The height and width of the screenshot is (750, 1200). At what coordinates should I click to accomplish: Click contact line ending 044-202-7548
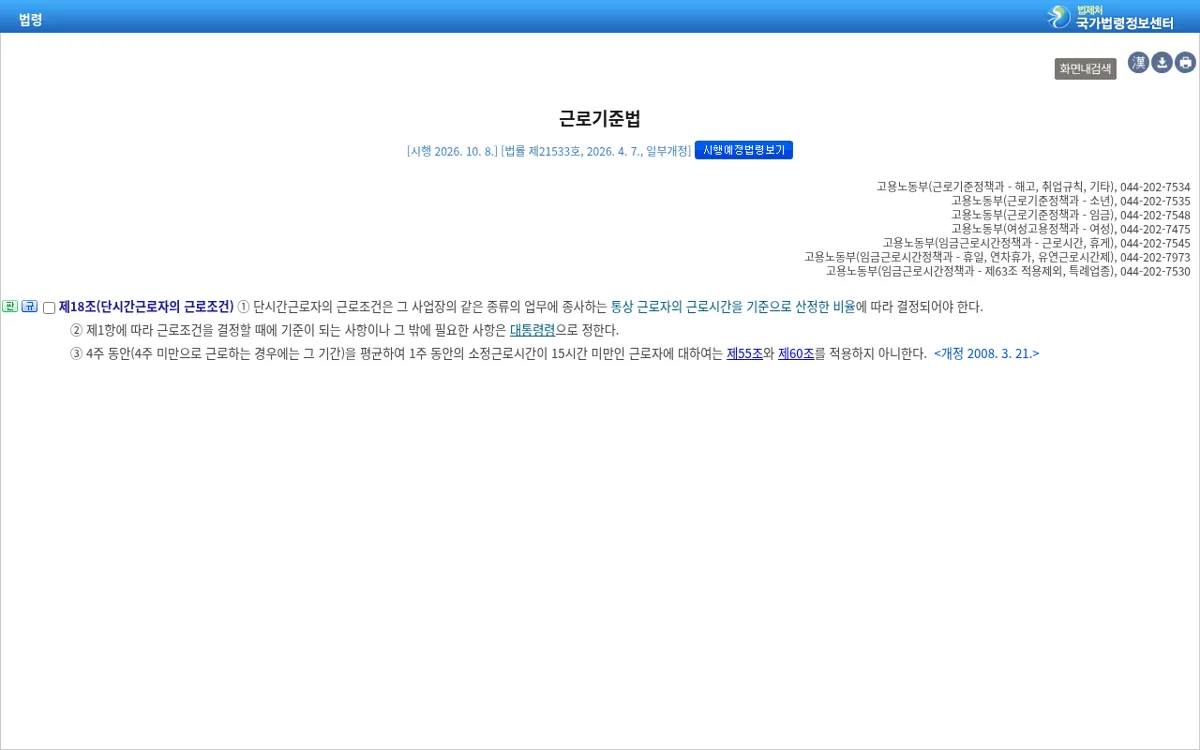(x=1070, y=215)
